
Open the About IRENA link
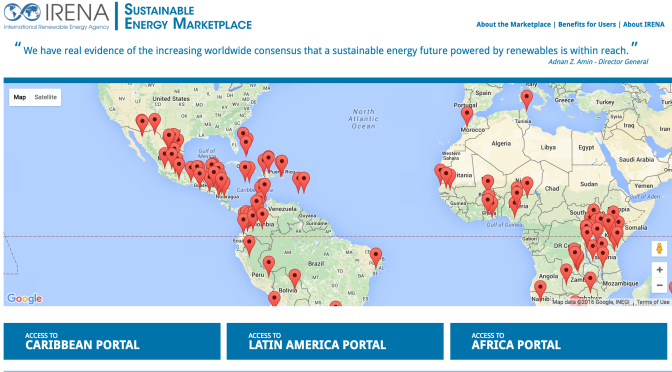click(643, 24)
